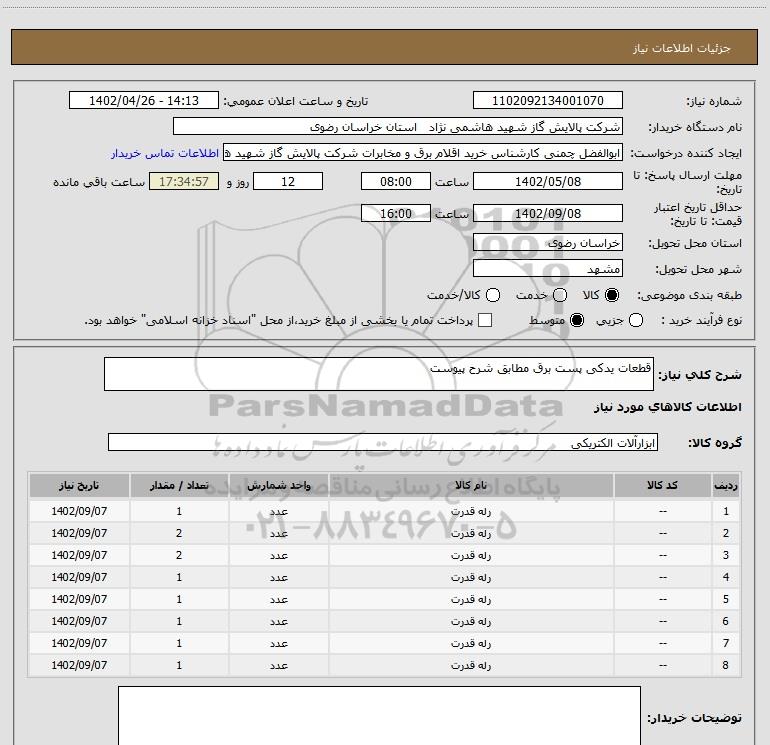Screen dimensions: 770x745
Task: Click the need number field 1102092134001070
Action: pyautogui.click(x=548, y=100)
